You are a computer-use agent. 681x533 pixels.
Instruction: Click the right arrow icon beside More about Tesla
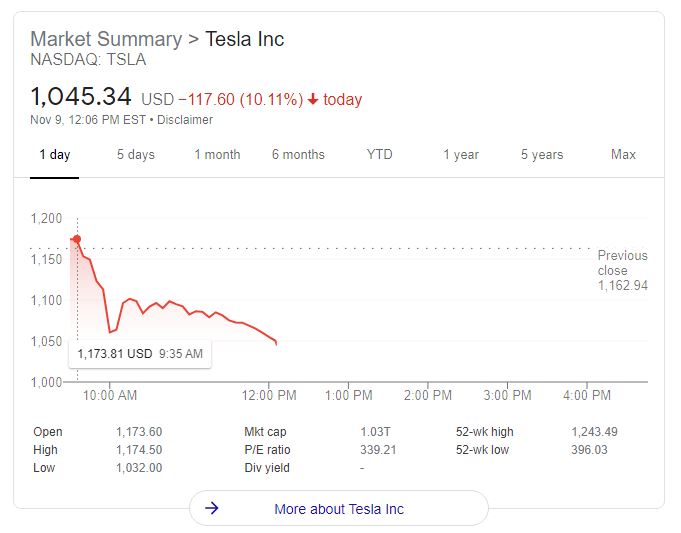(211, 508)
